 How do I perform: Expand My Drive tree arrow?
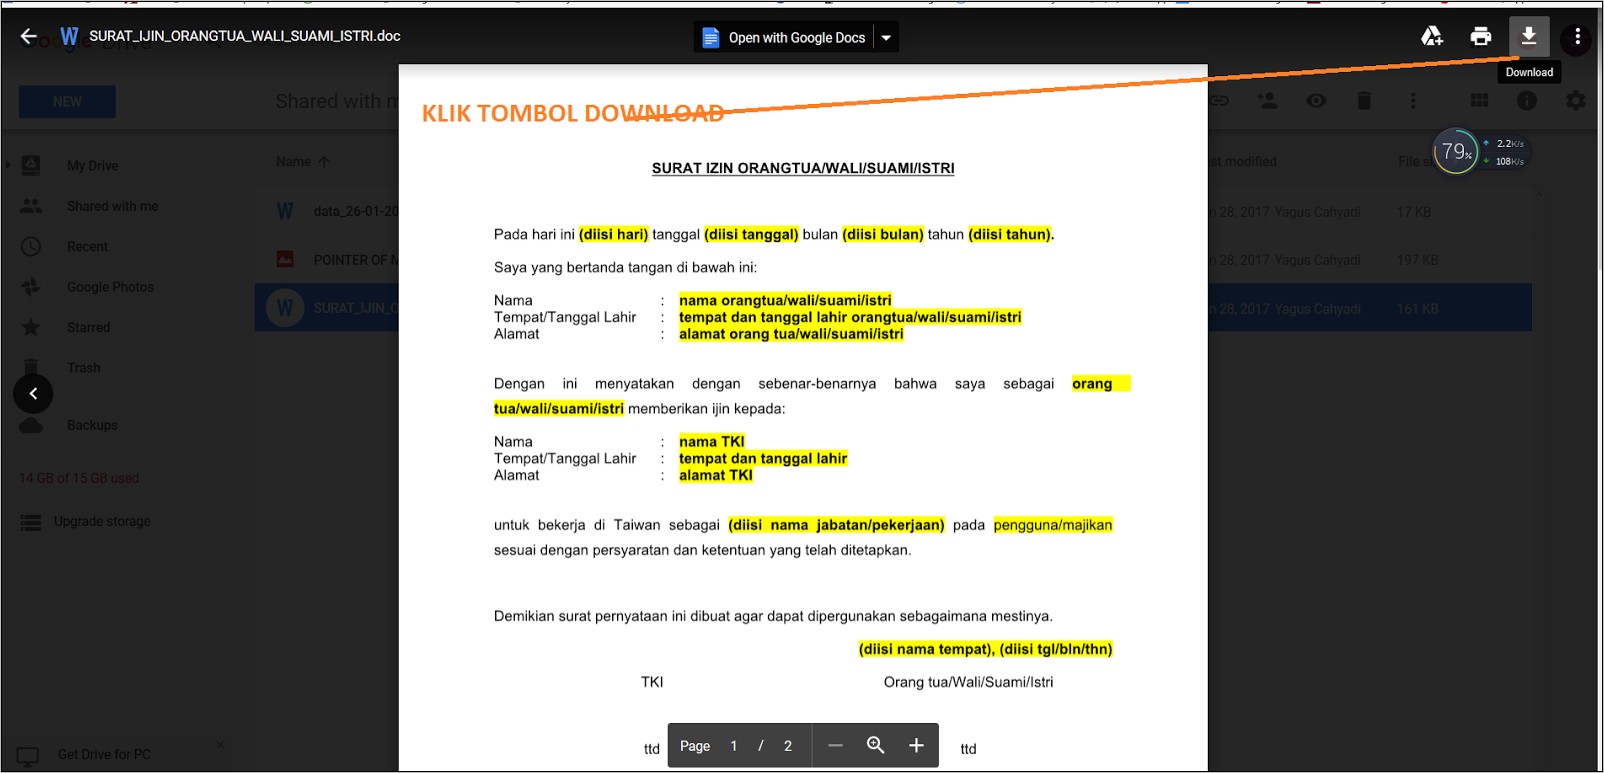pyautogui.click(x=8, y=165)
